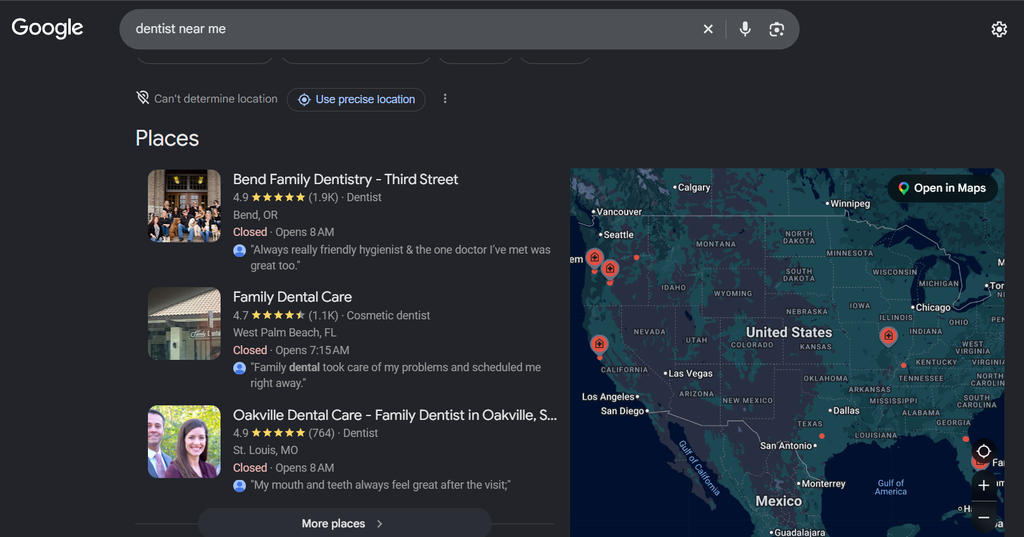
Task: Click Family Dental Care building thumbnail
Action: (184, 323)
